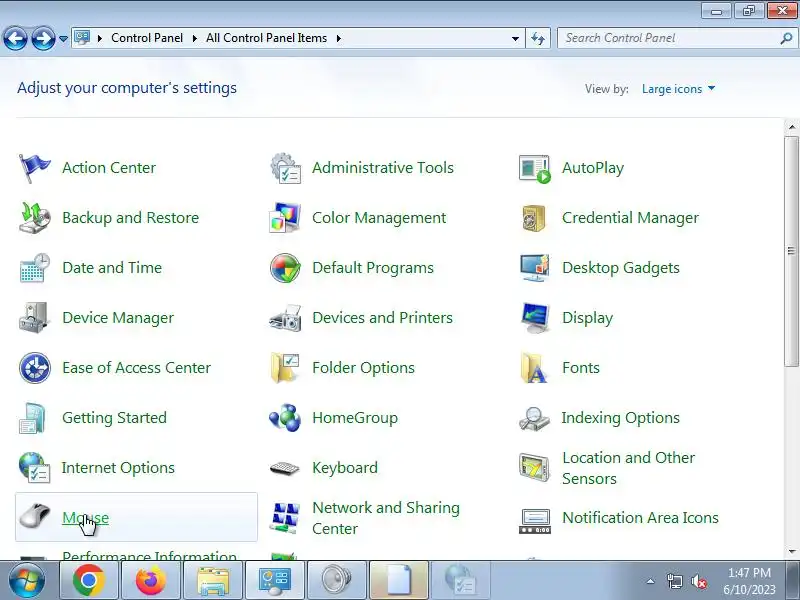The width and height of the screenshot is (800, 600).
Task: Click the Mouse device icon
Action: pyautogui.click(x=34, y=516)
